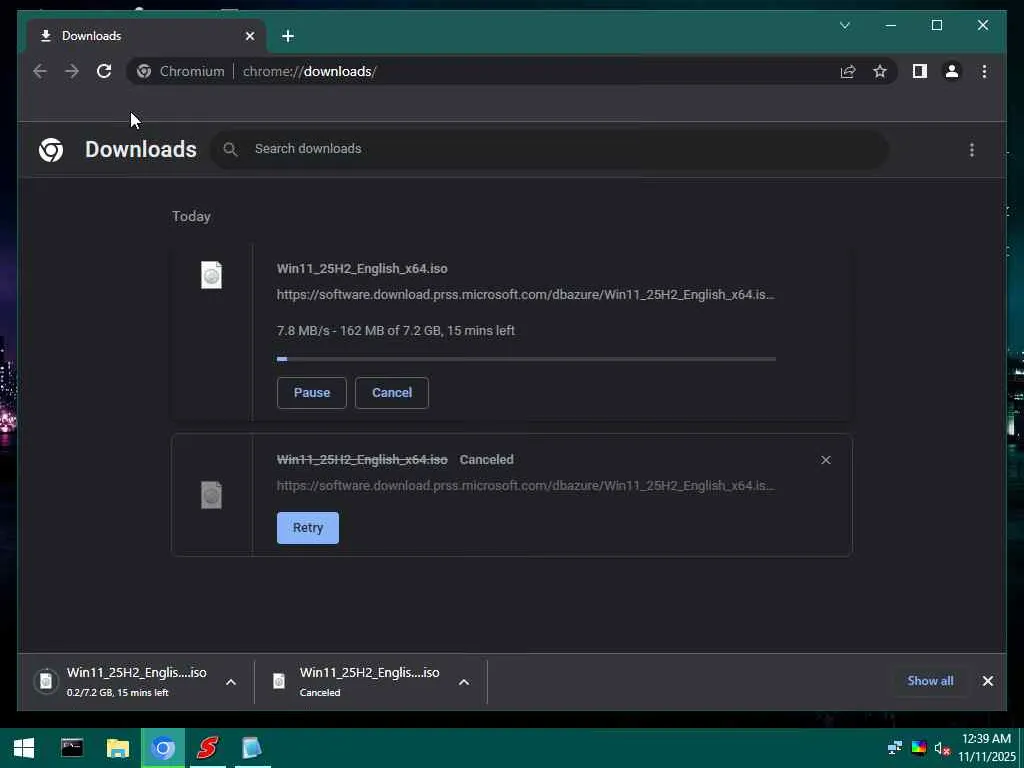Click the muted volume tray icon
The height and width of the screenshot is (768, 1024).
pyautogui.click(x=942, y=748)
